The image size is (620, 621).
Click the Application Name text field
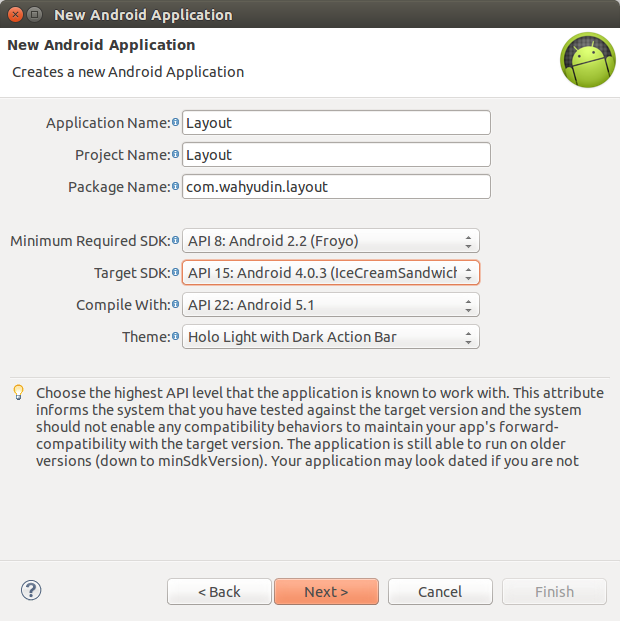point(336,123)
